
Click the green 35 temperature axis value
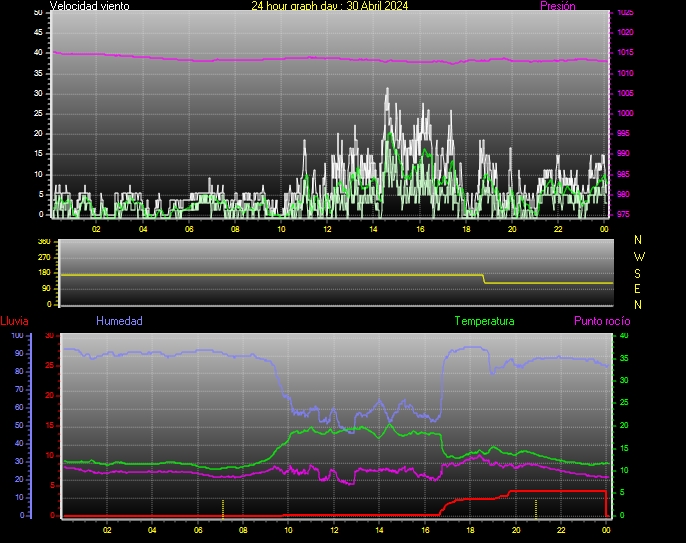click(624, 358)
